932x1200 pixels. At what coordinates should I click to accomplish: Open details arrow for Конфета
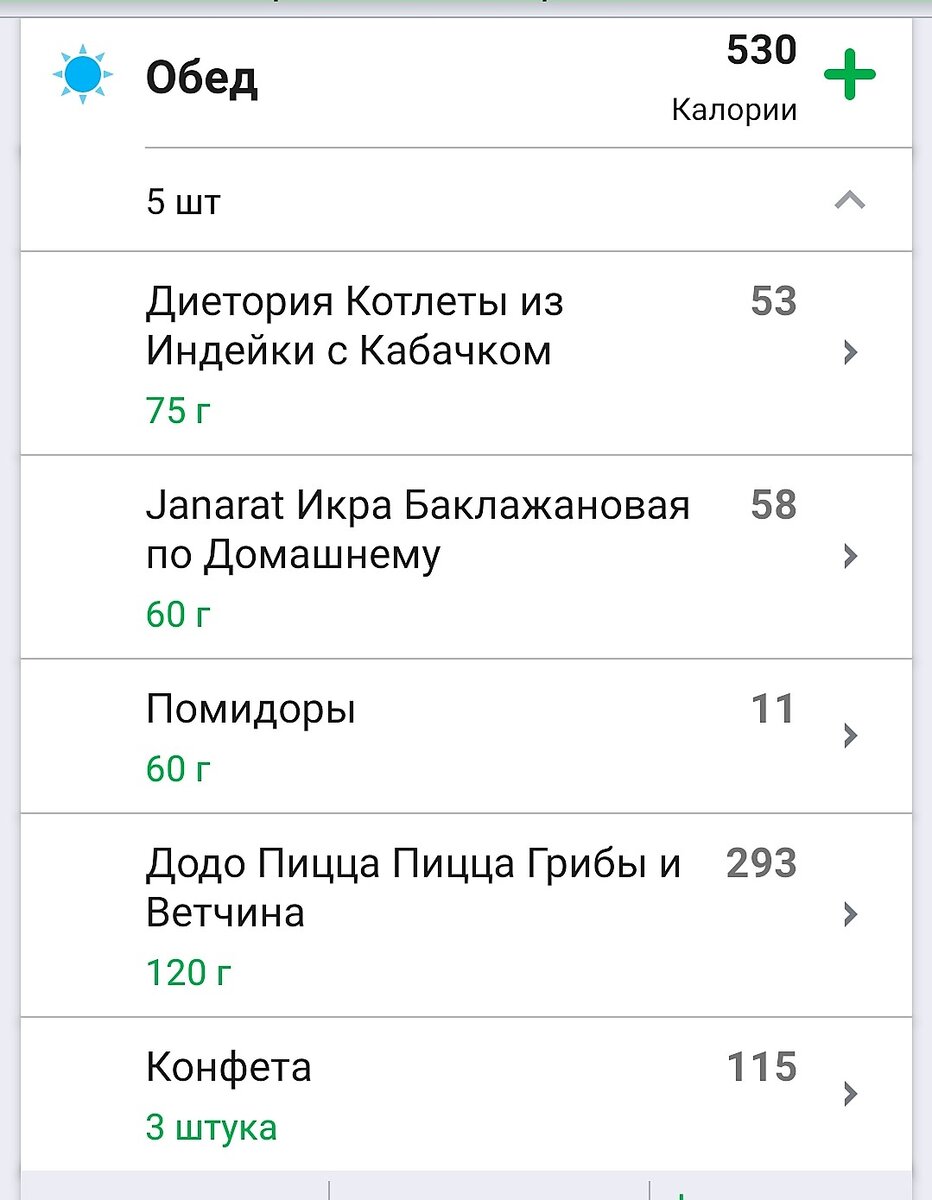tap(850, 1093)
